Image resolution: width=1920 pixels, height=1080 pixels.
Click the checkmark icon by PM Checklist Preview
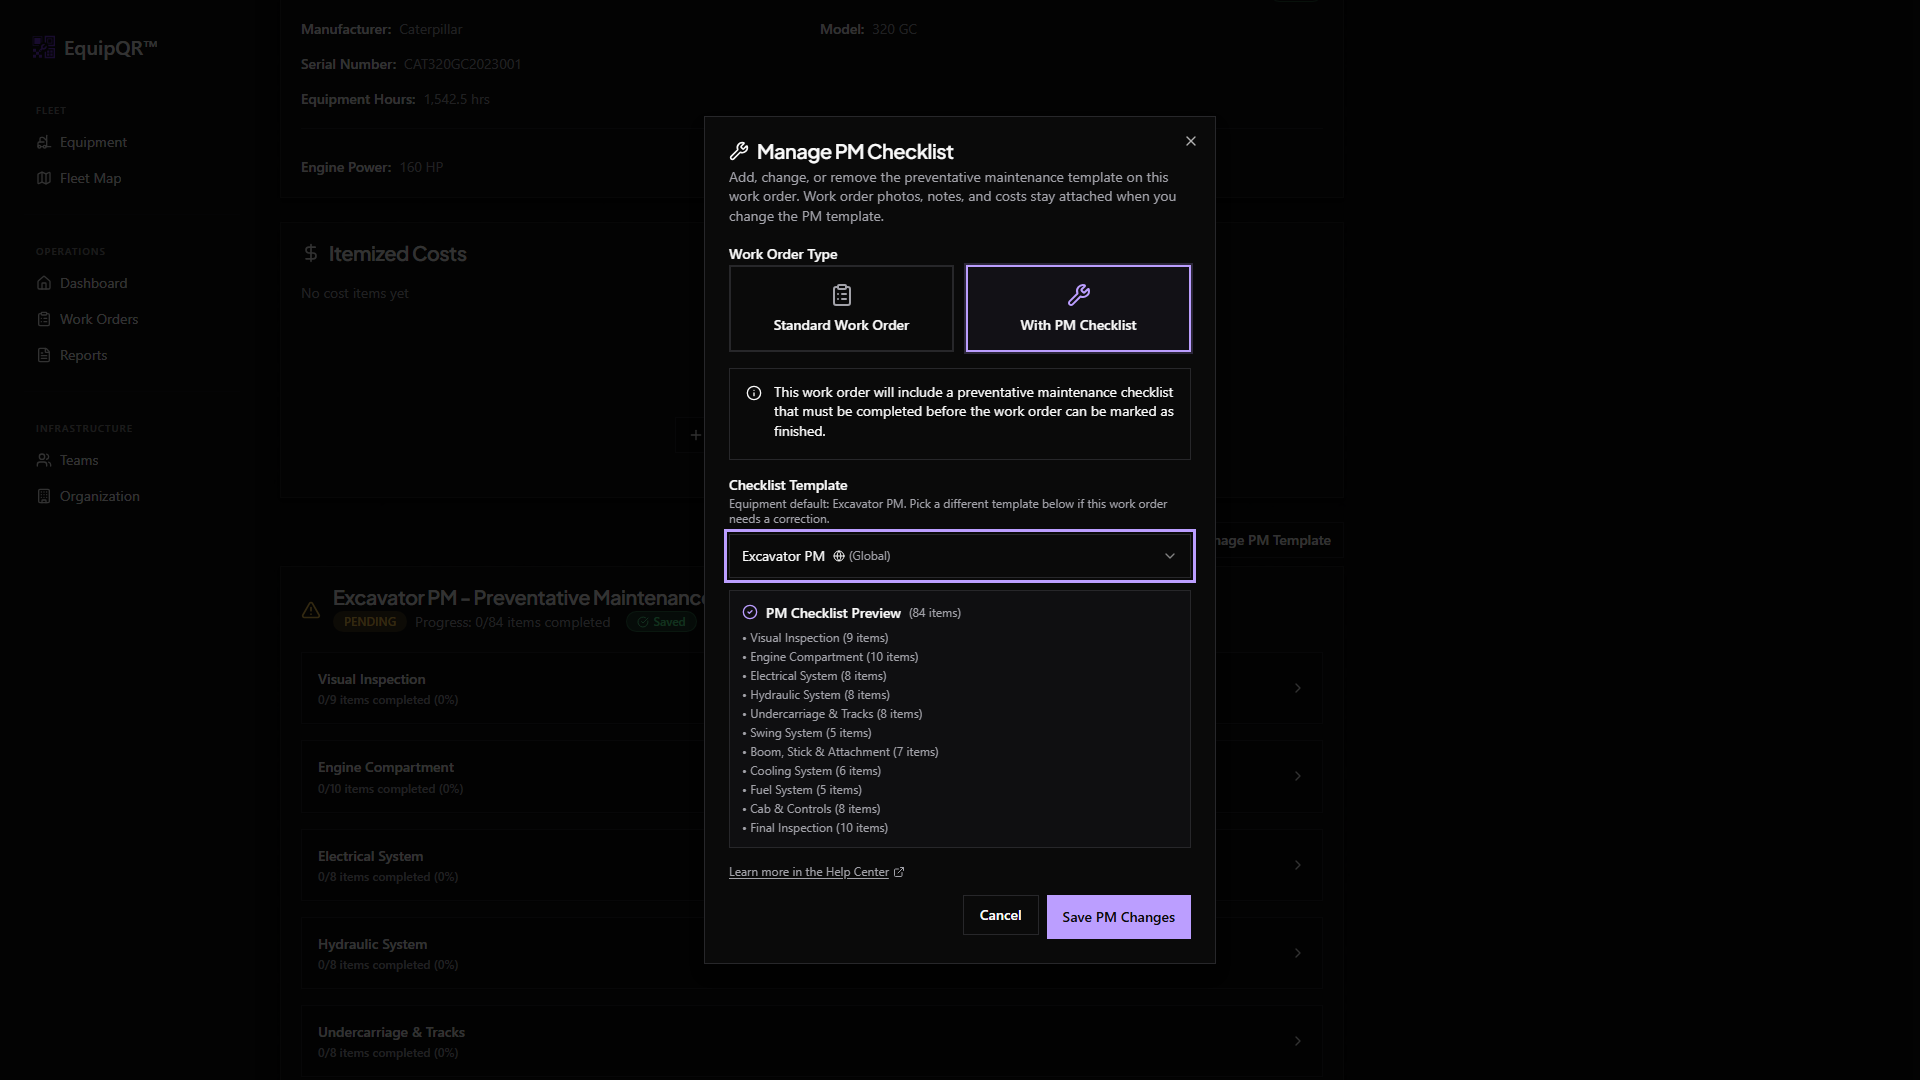pos(750,612)
